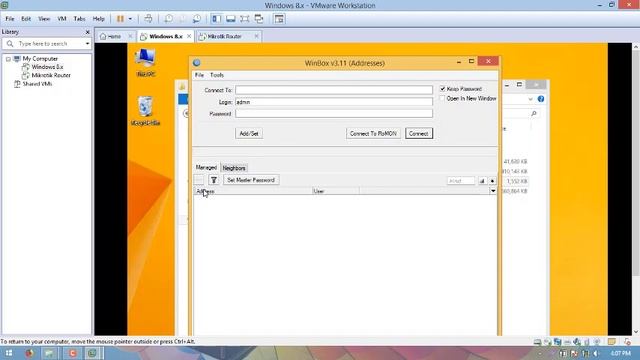Open This PC desktop icon in guest
Screen dimensions: 640x360
point(146,62)
